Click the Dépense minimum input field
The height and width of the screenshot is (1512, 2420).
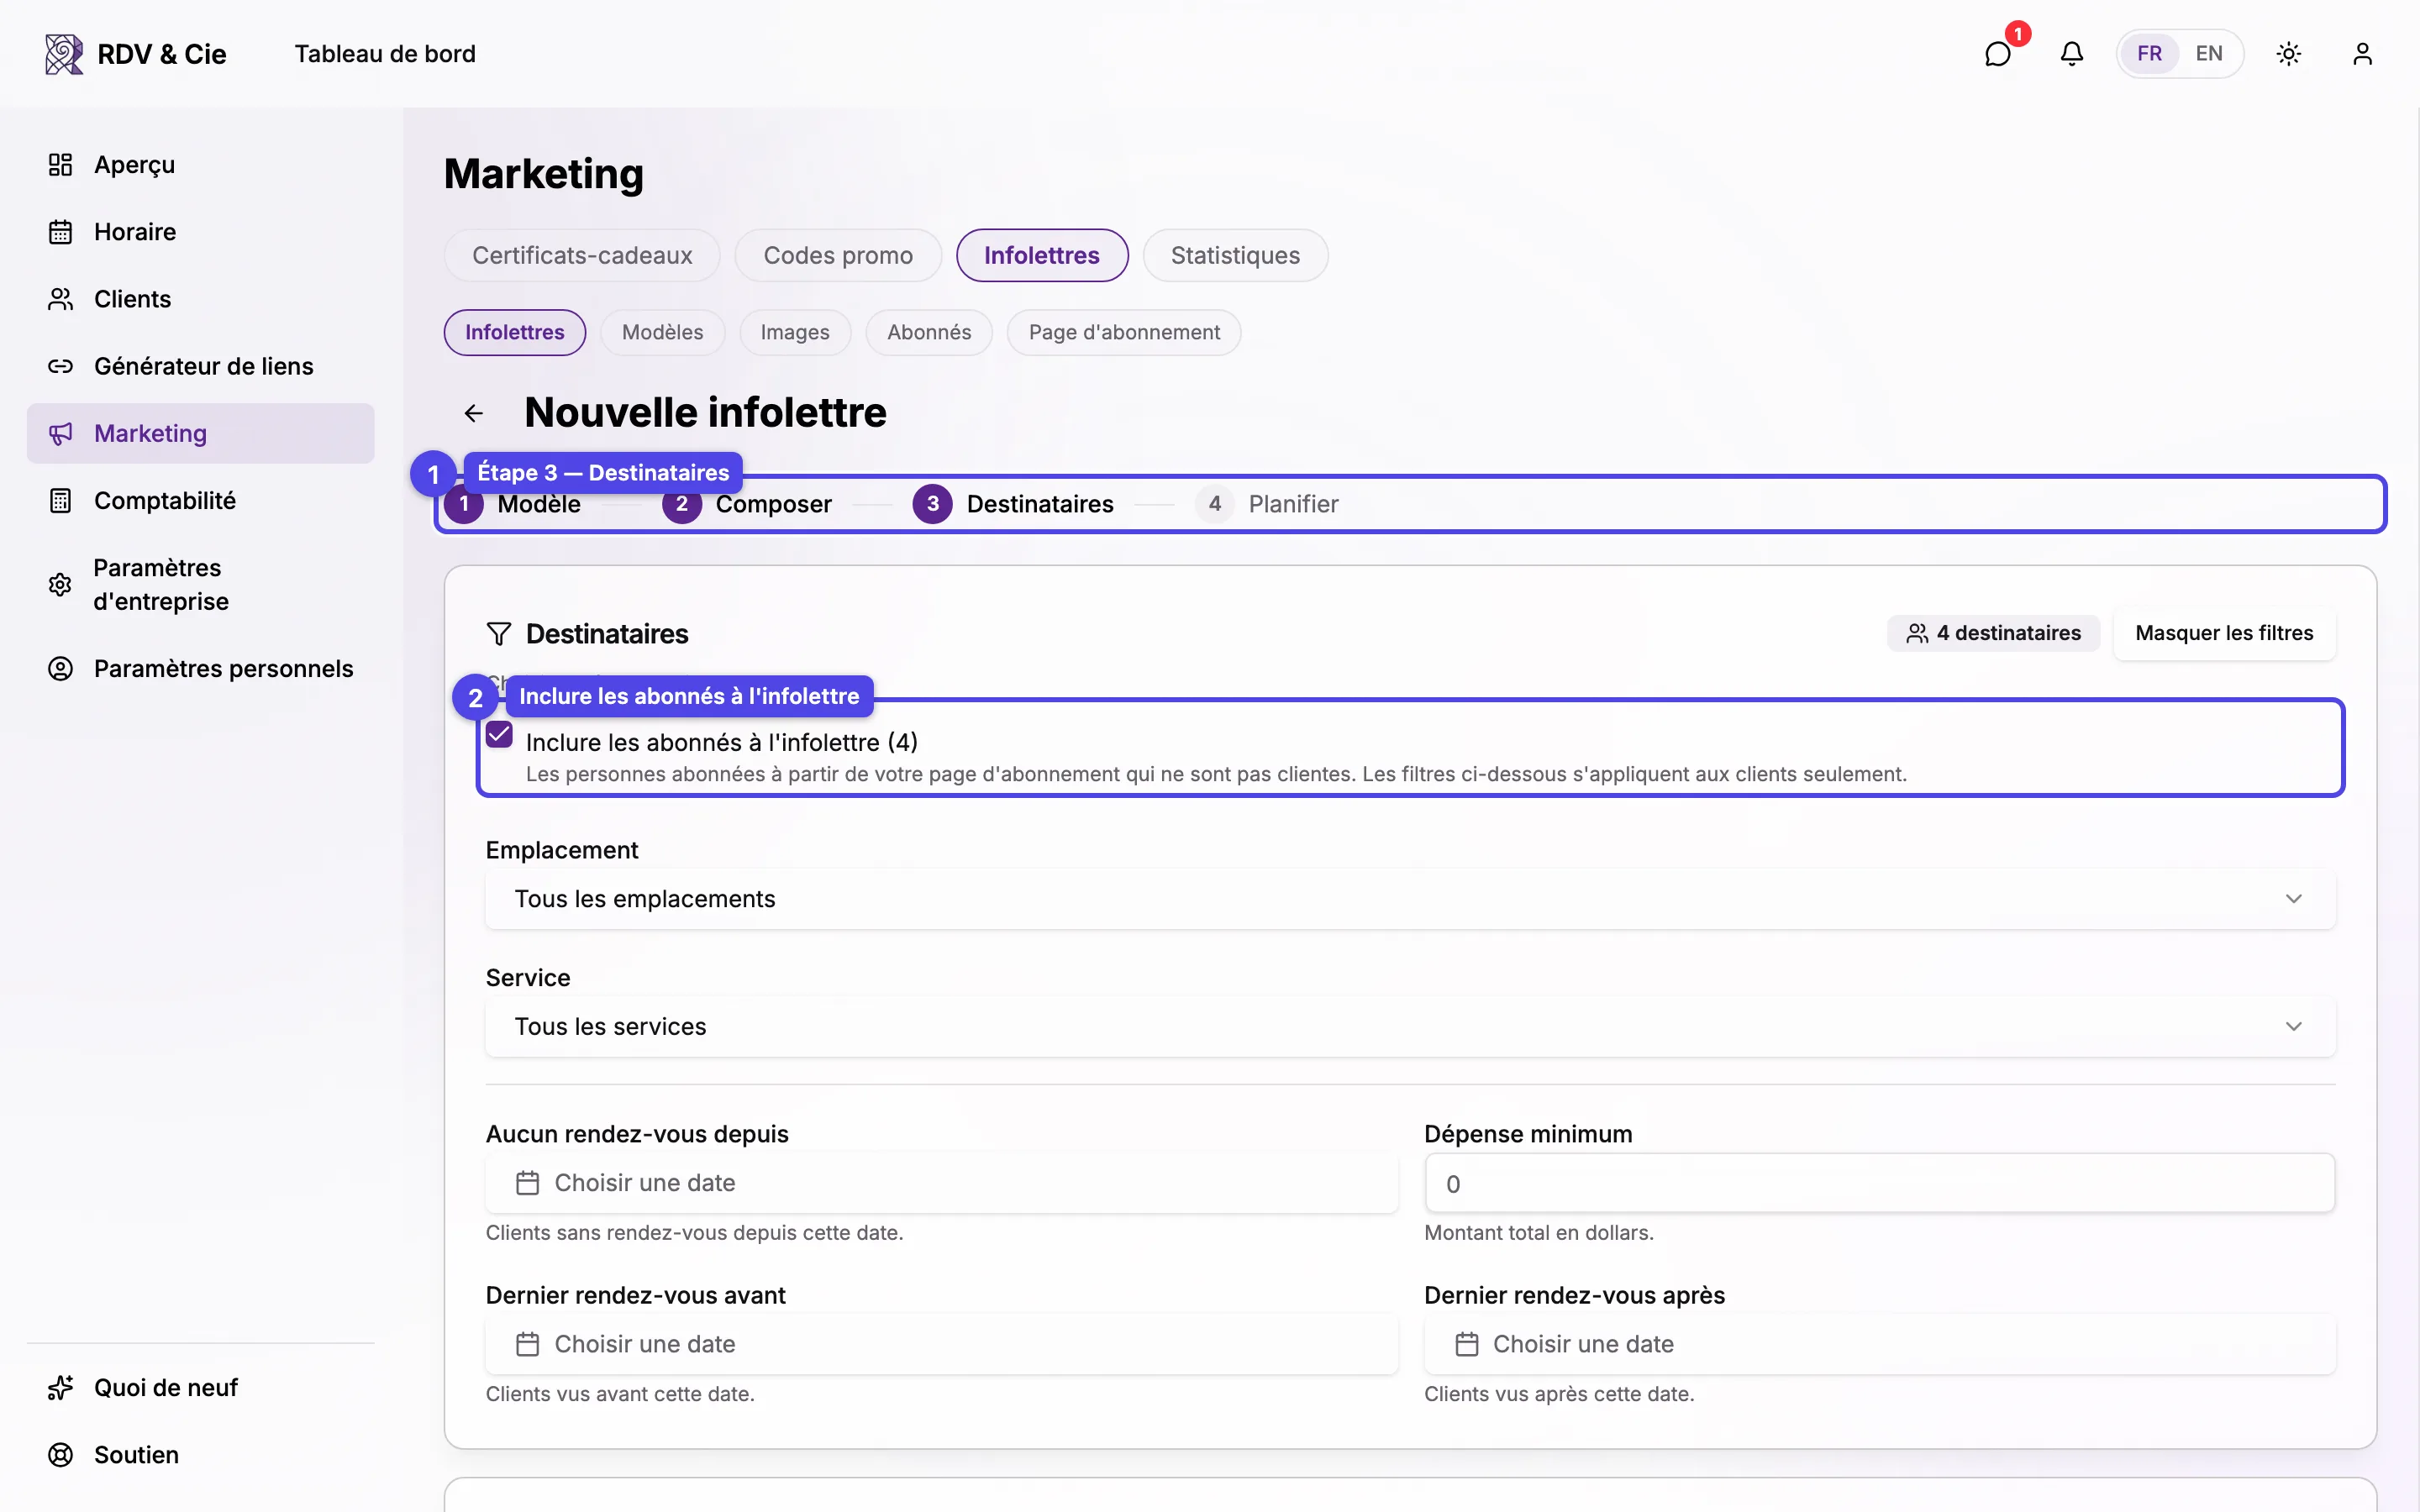(1879, 1183)
